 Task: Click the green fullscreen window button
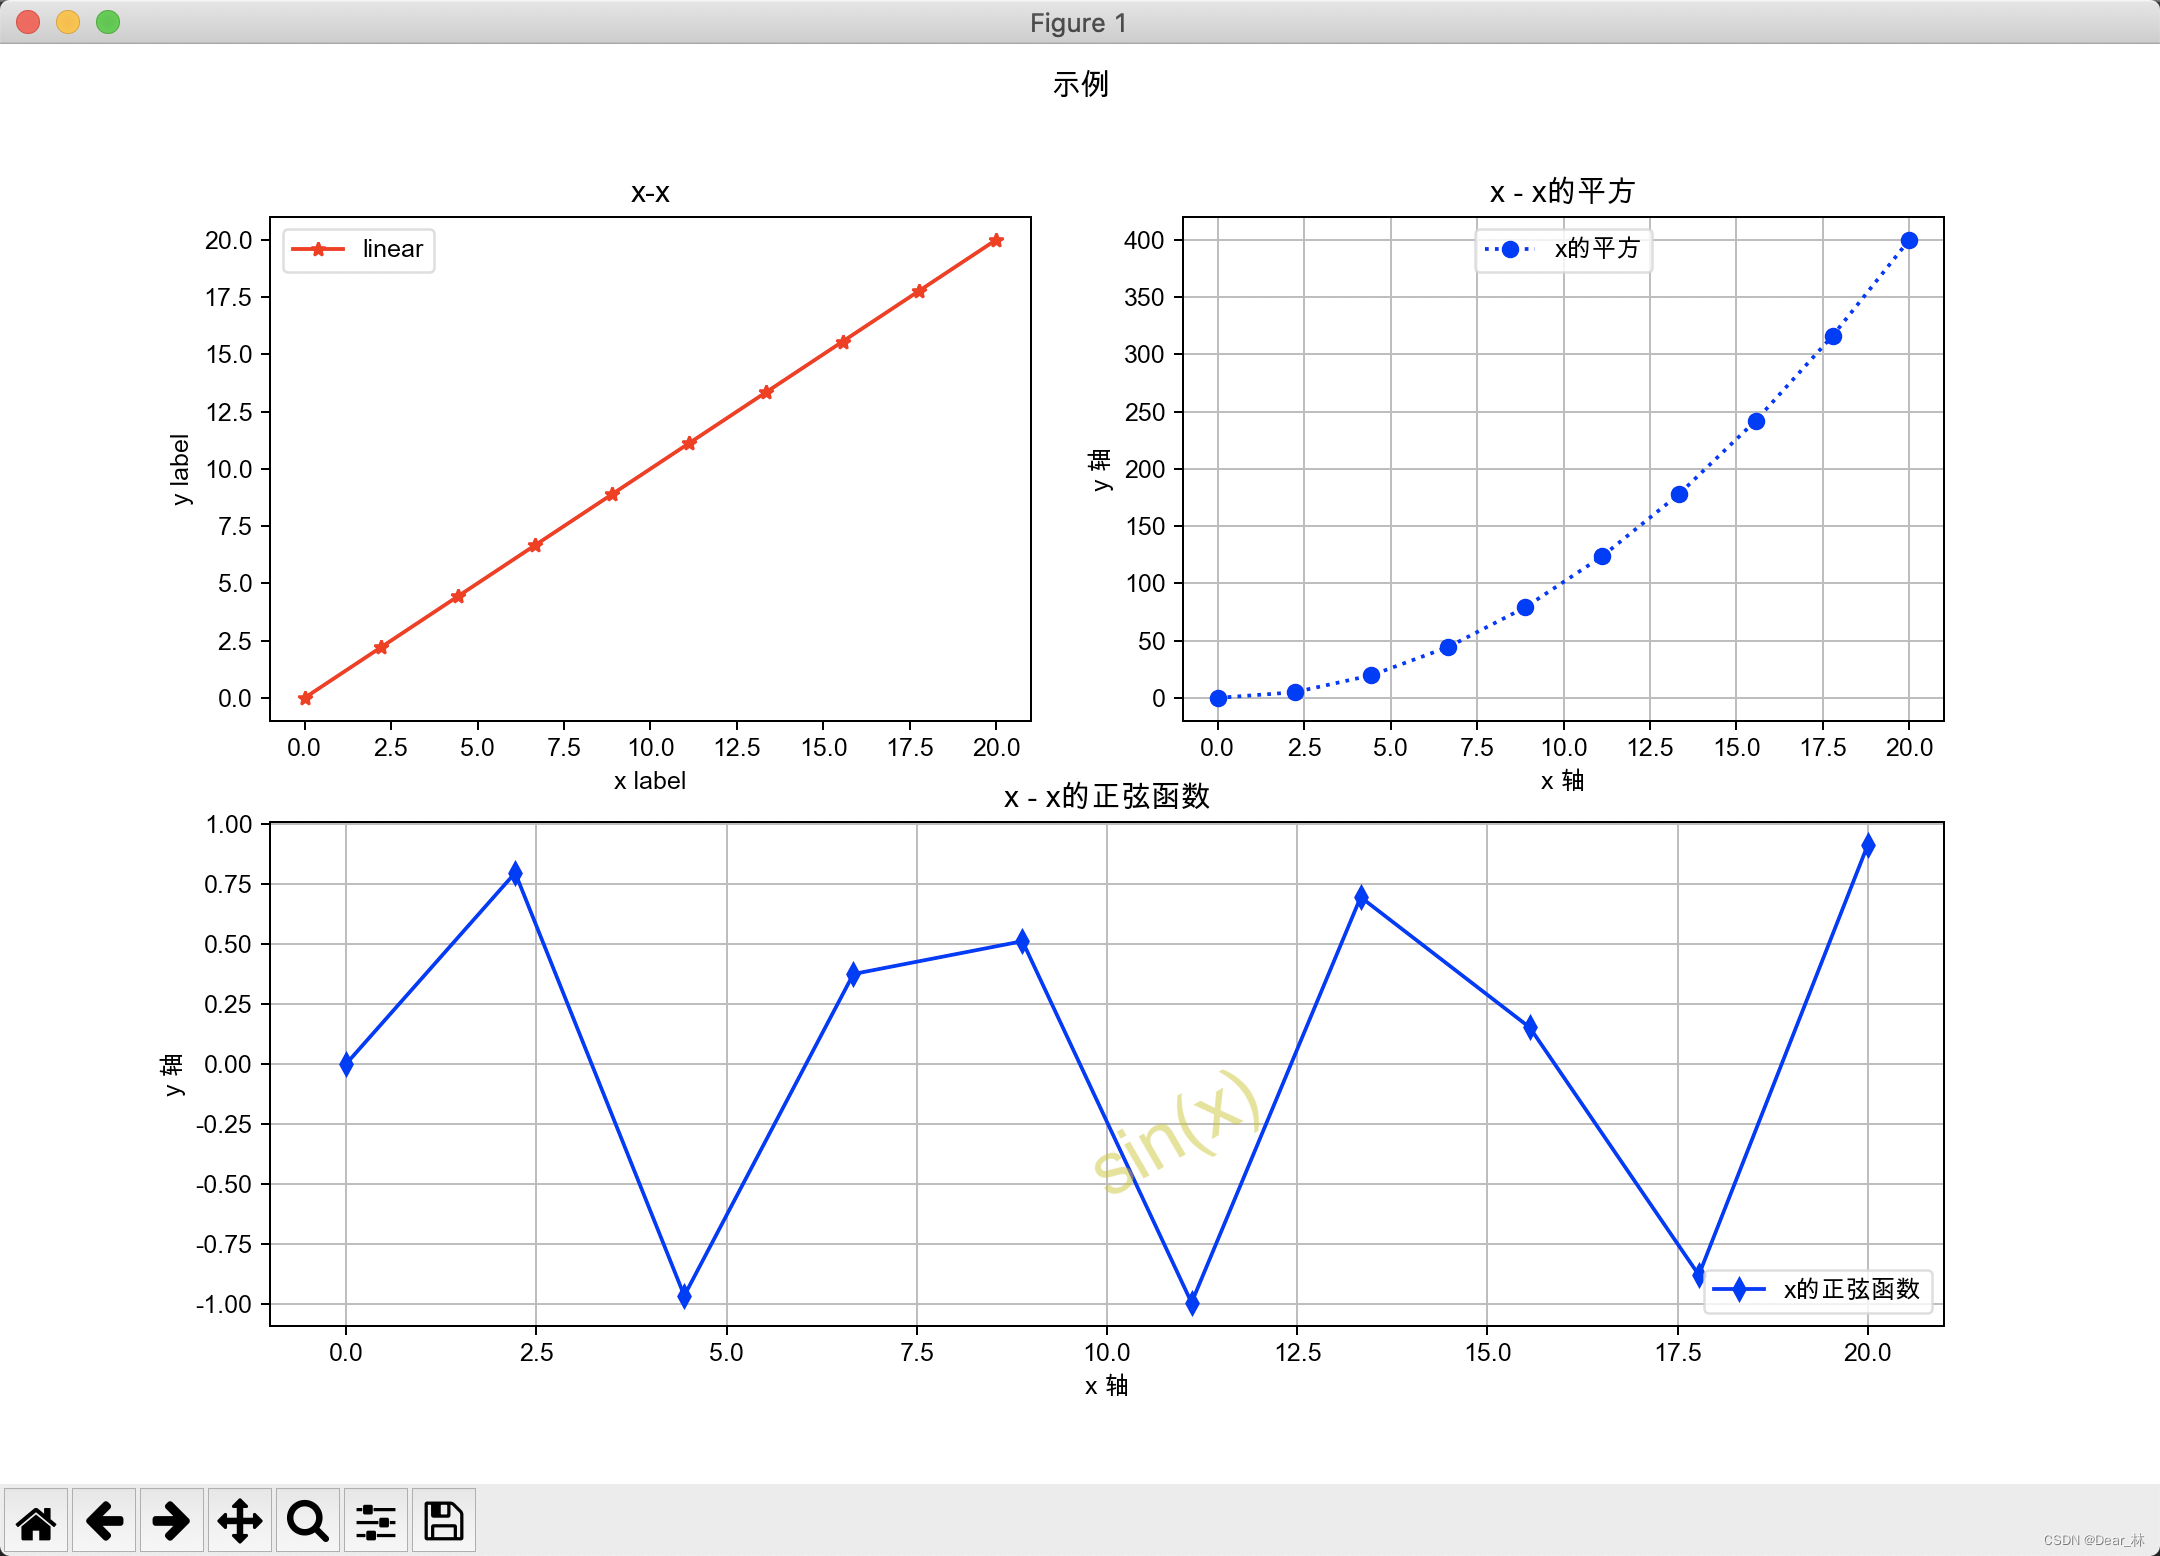tap(108, 22)
